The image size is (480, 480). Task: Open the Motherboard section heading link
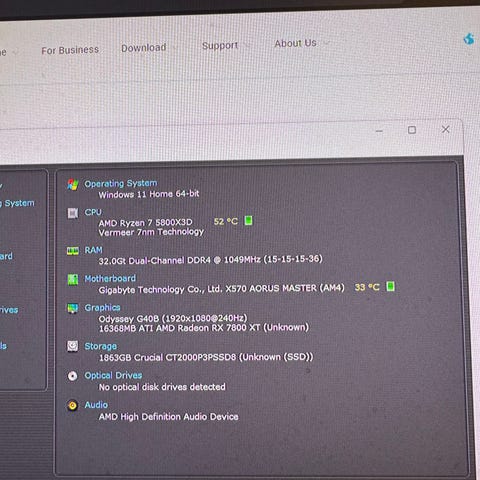110,278
